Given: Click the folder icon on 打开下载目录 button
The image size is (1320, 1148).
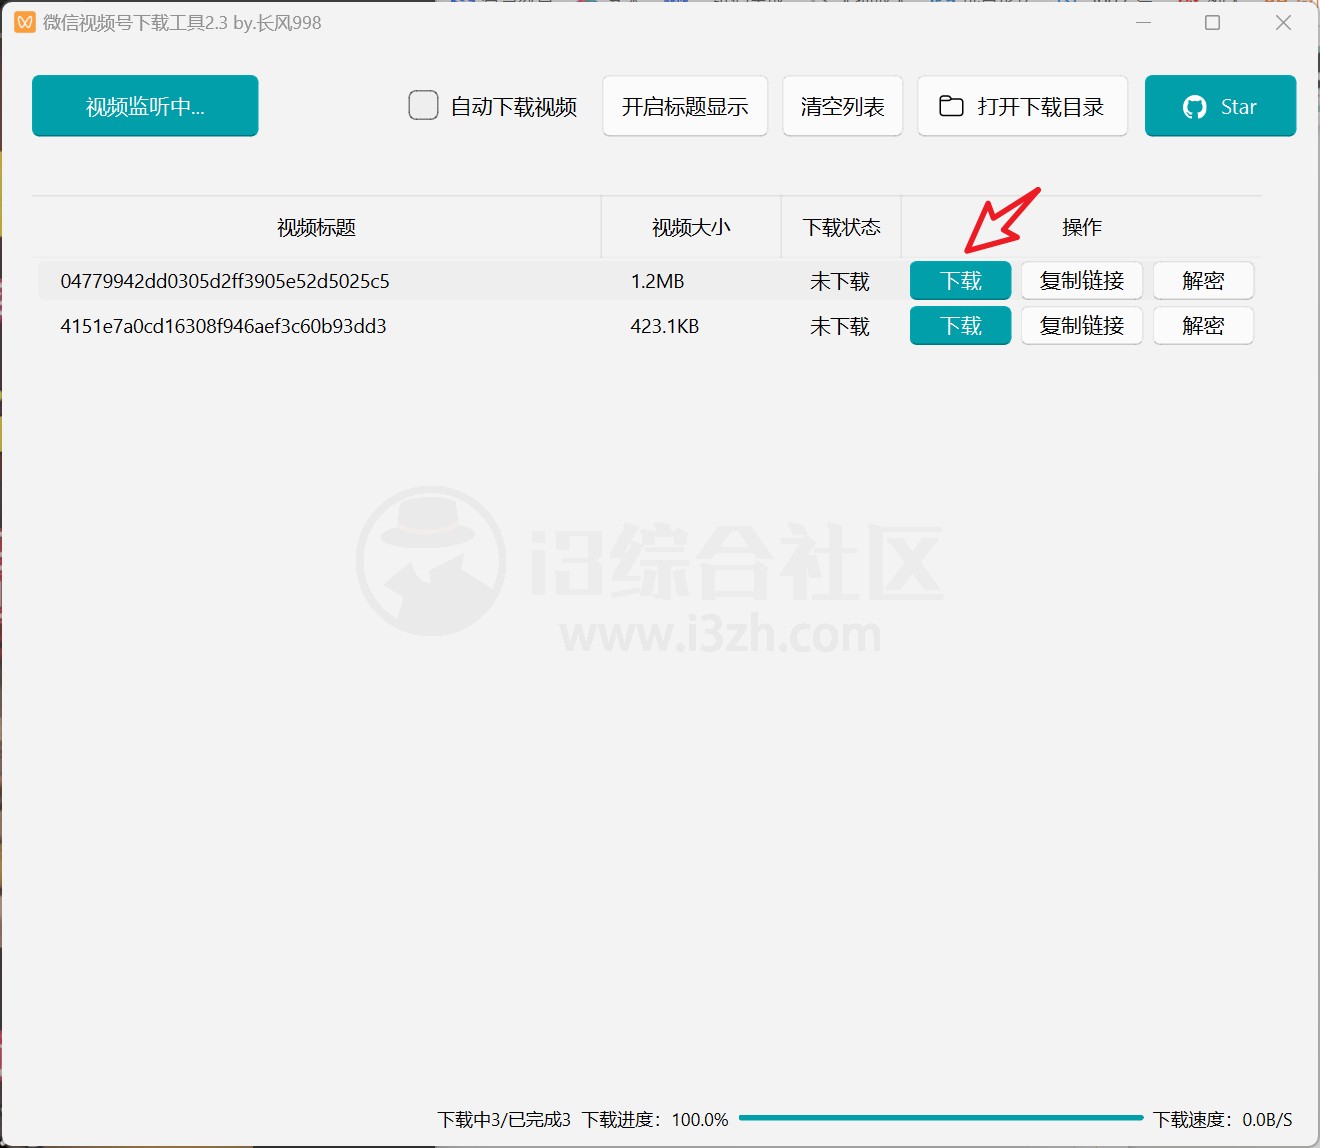Looking at the screenshot, I should click(950, 105).
